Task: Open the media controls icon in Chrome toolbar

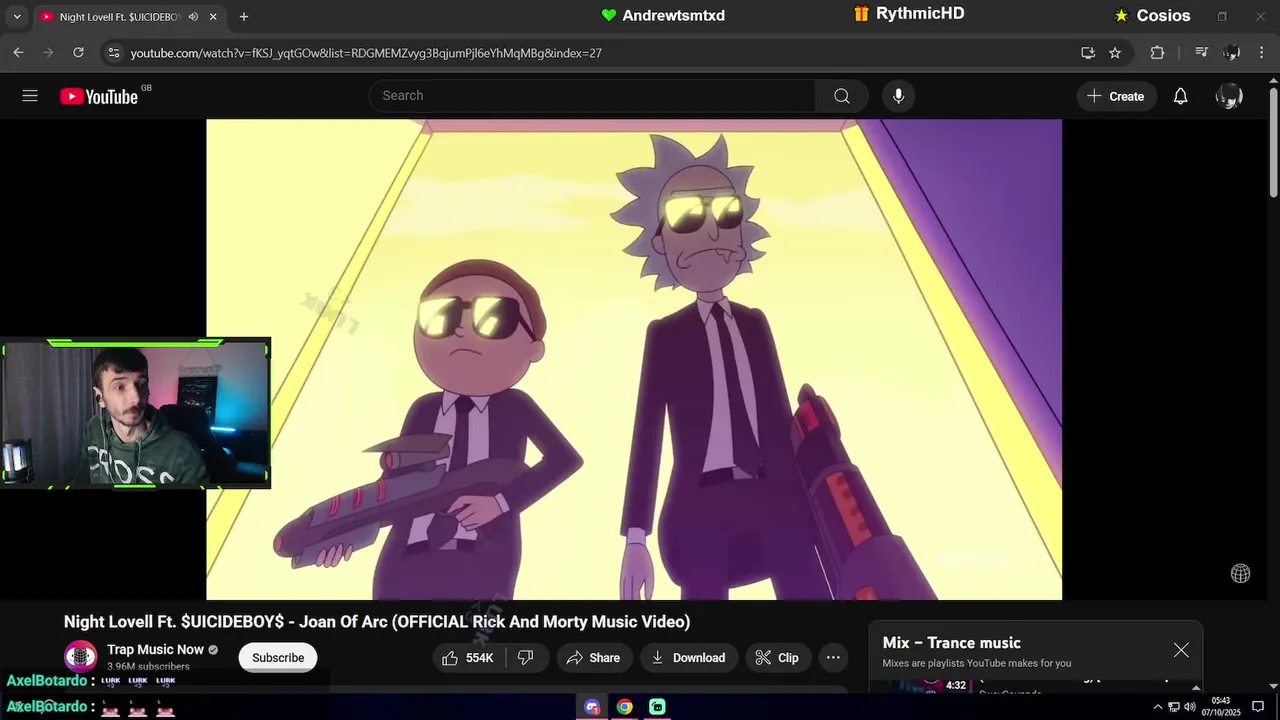Action: 1202,53
